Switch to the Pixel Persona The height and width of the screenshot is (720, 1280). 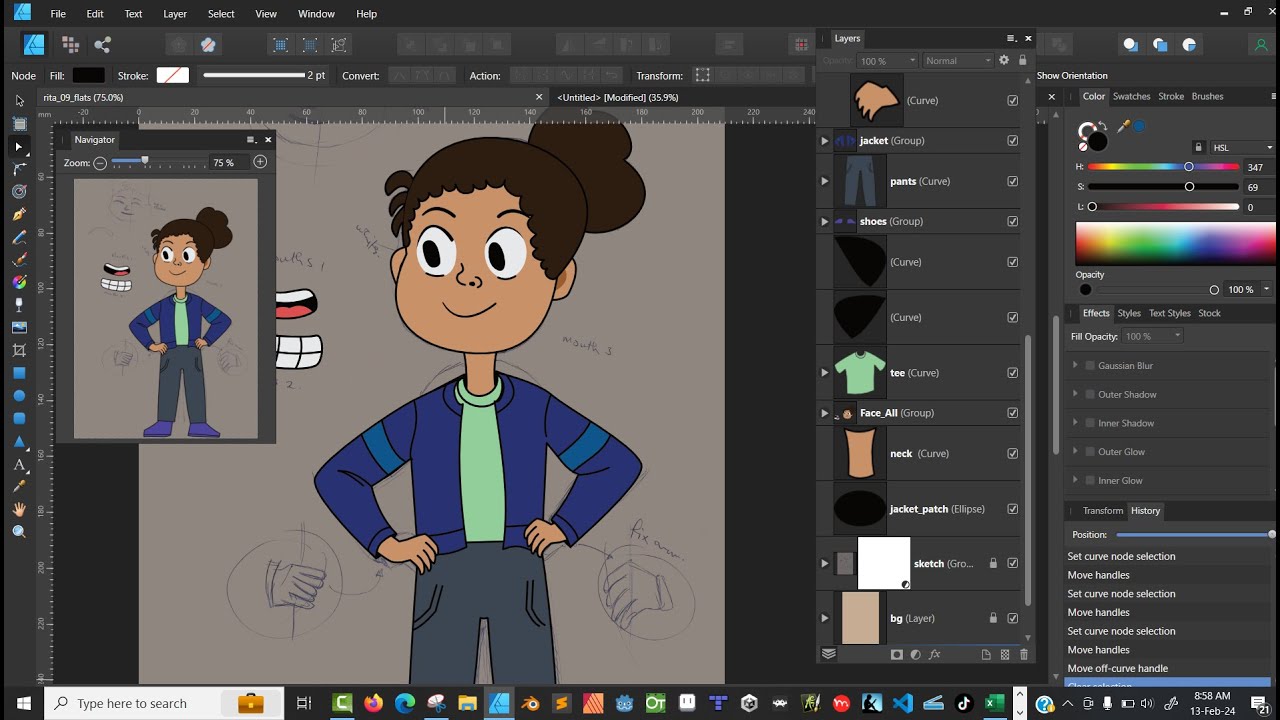[x=70, y=44]
